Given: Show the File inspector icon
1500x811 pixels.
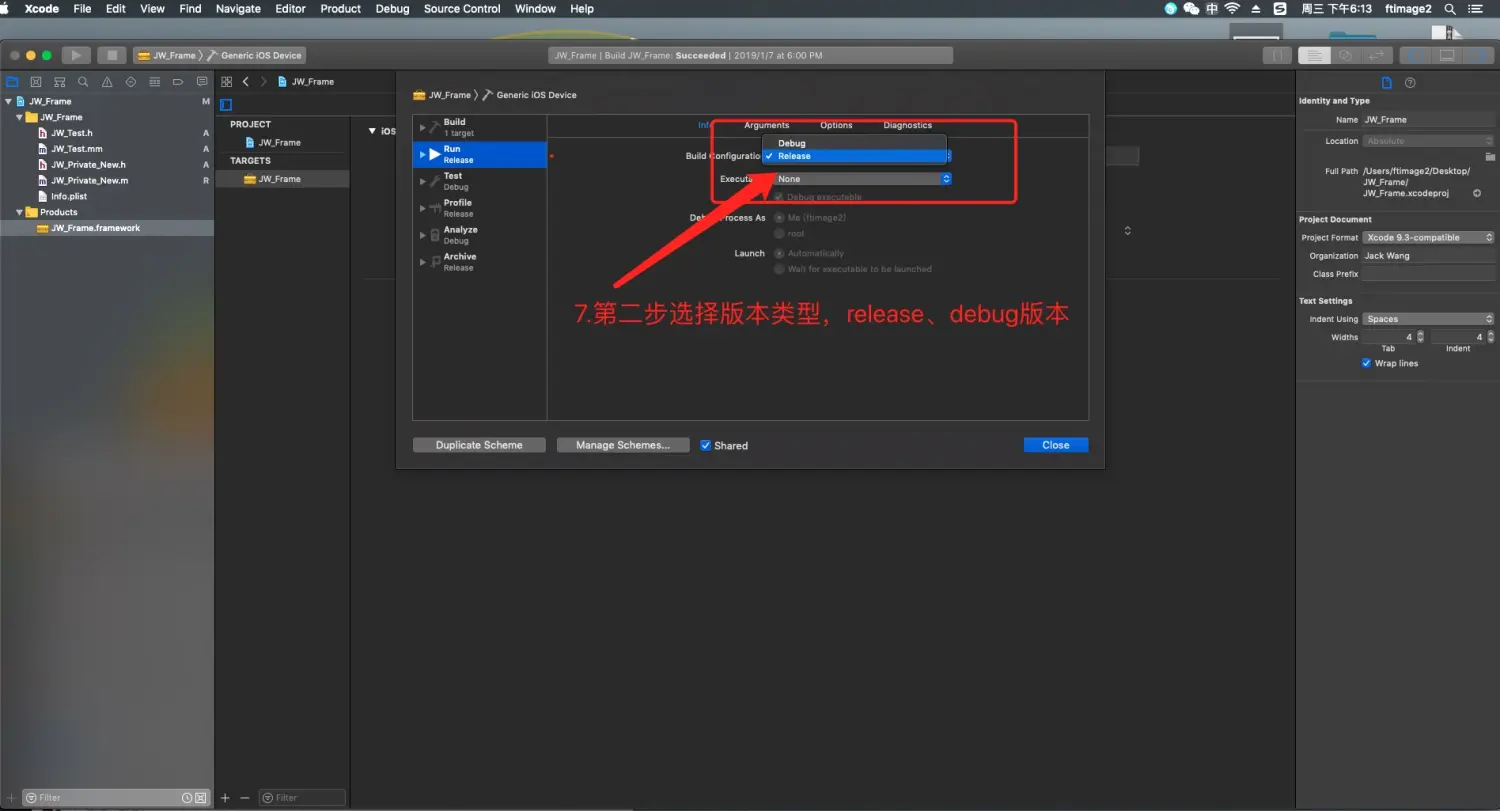Looking at the screenshot, I should pos(1386,83).
